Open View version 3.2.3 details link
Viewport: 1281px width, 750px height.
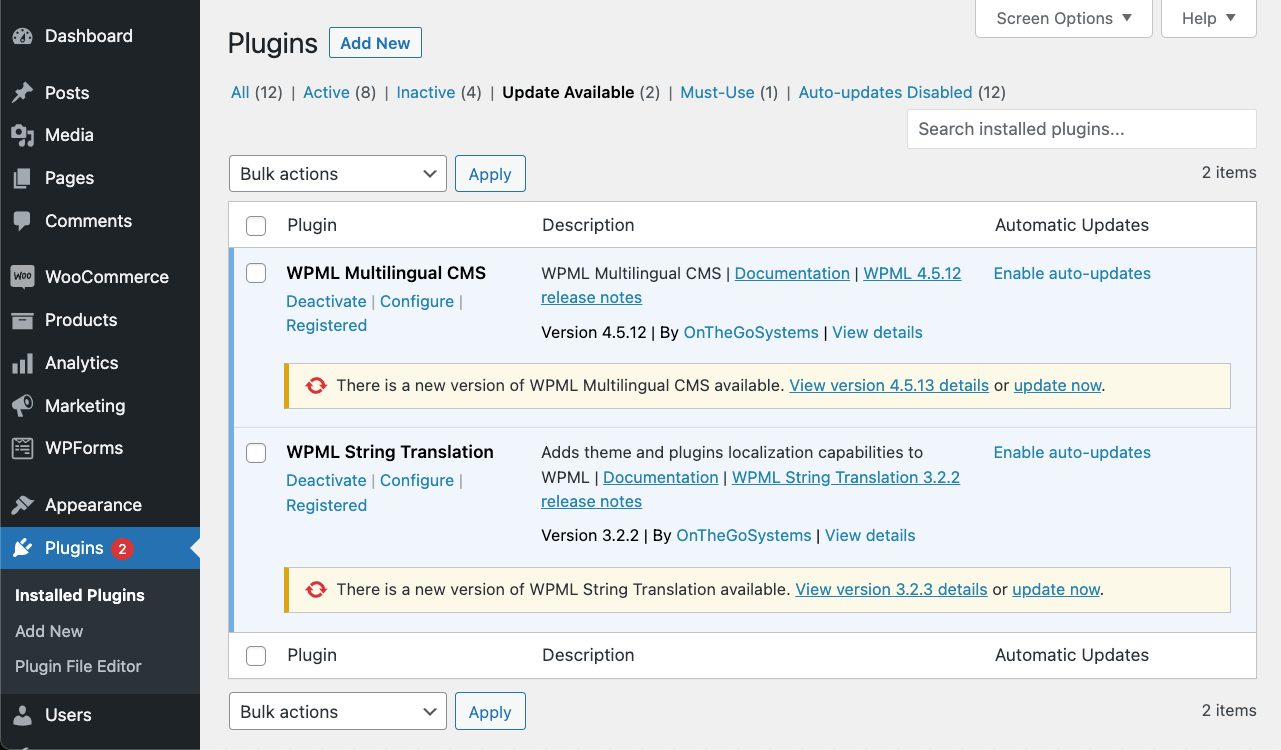pyautogui.click(x=891, y=589)
